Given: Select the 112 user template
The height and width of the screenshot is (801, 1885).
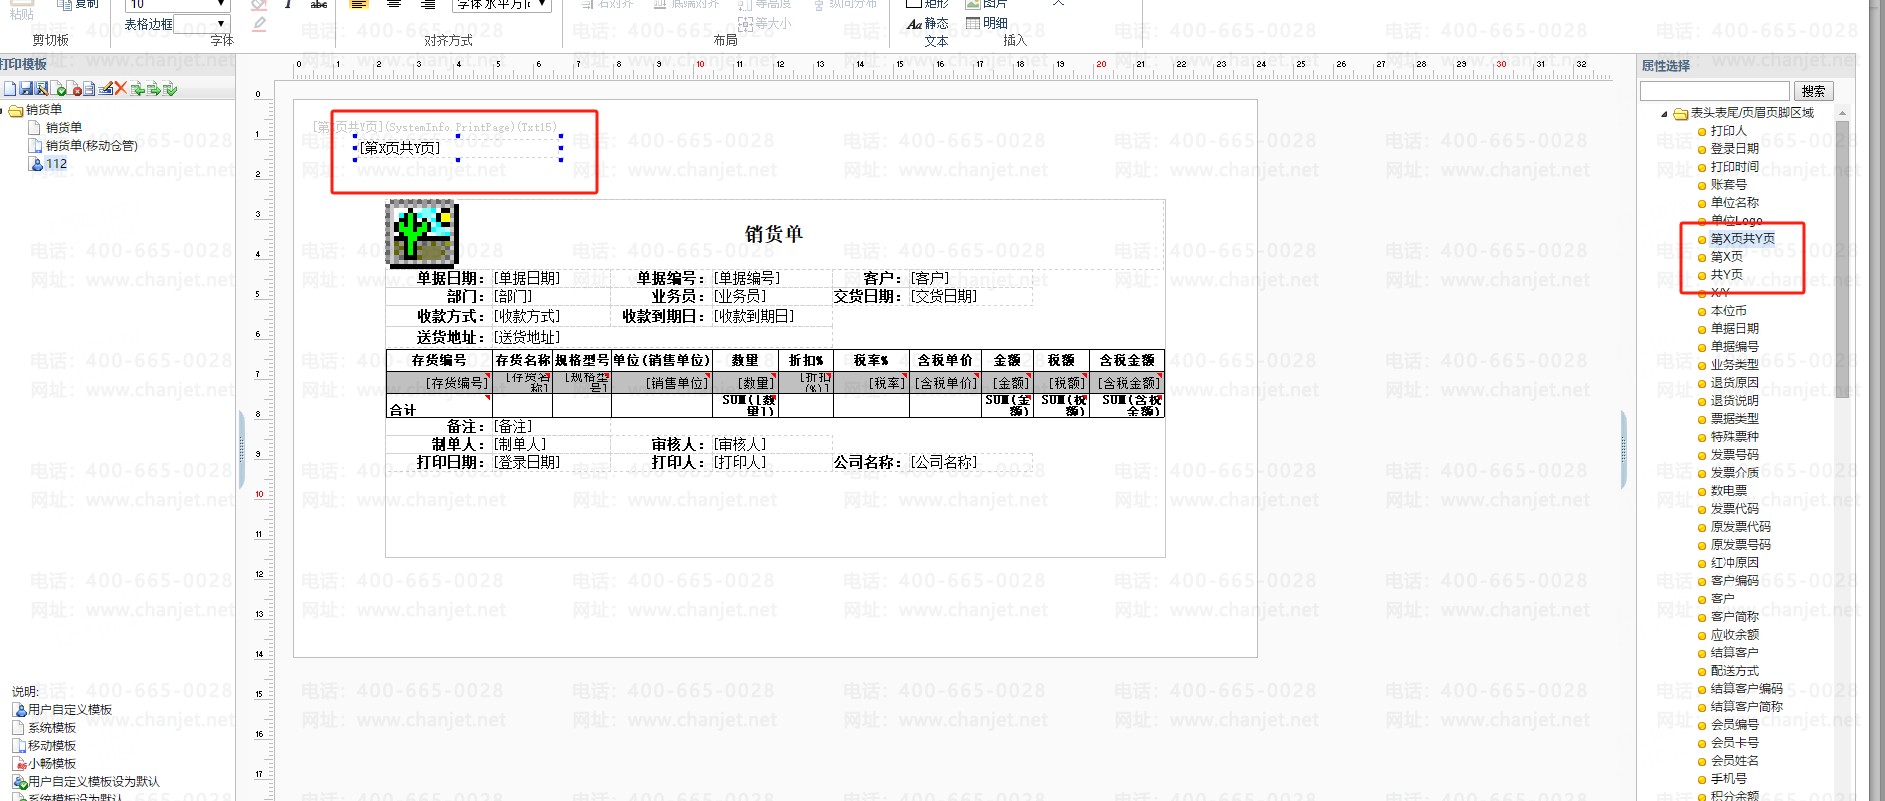Looking at the screenshot, I should click(56, 163).
